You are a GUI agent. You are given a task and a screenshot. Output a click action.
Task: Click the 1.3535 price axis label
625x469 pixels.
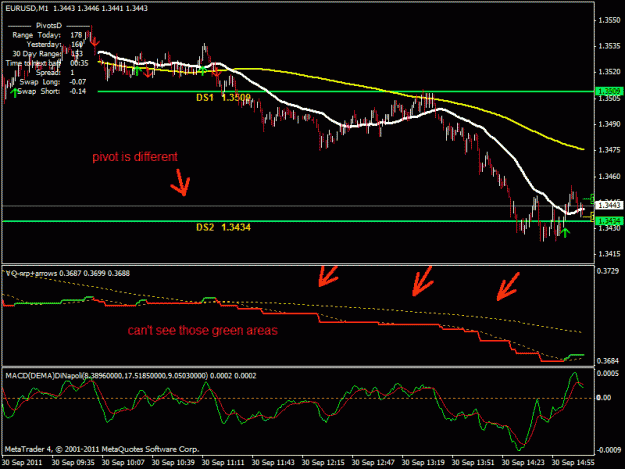click(x=609, y=46)
